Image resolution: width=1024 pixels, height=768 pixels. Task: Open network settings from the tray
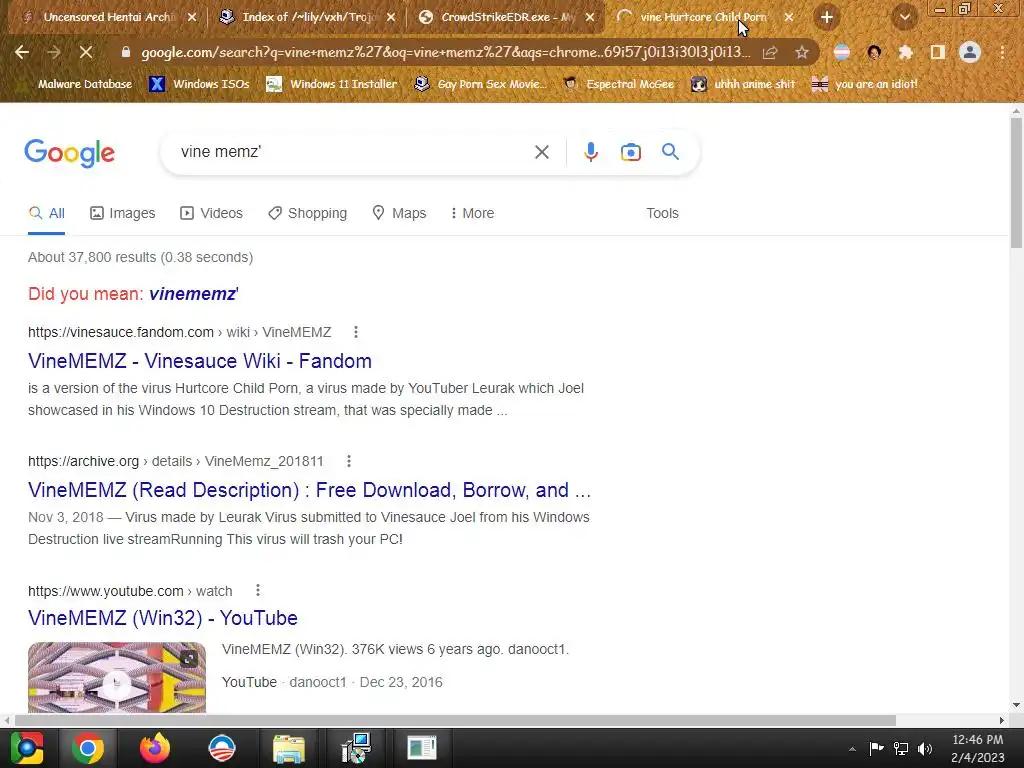(x=901, y=748)
